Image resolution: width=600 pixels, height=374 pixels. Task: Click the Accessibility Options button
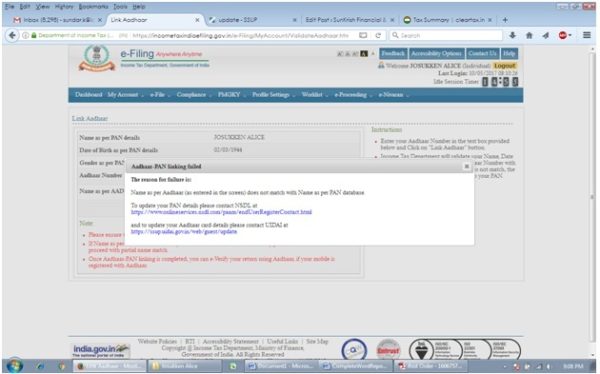point(437,54)
